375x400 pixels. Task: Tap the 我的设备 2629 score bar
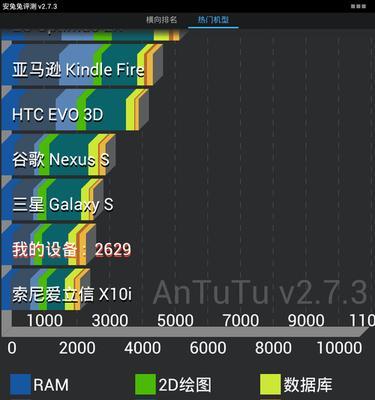coord(49,245)
